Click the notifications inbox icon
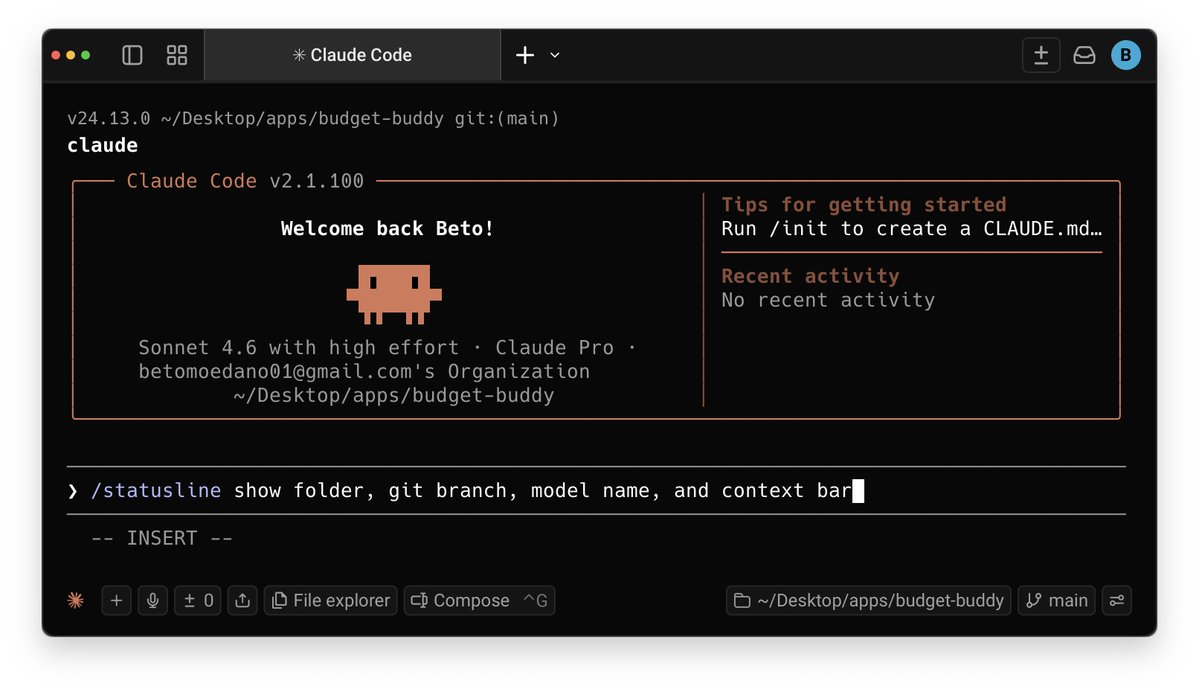 (1084, 55)
